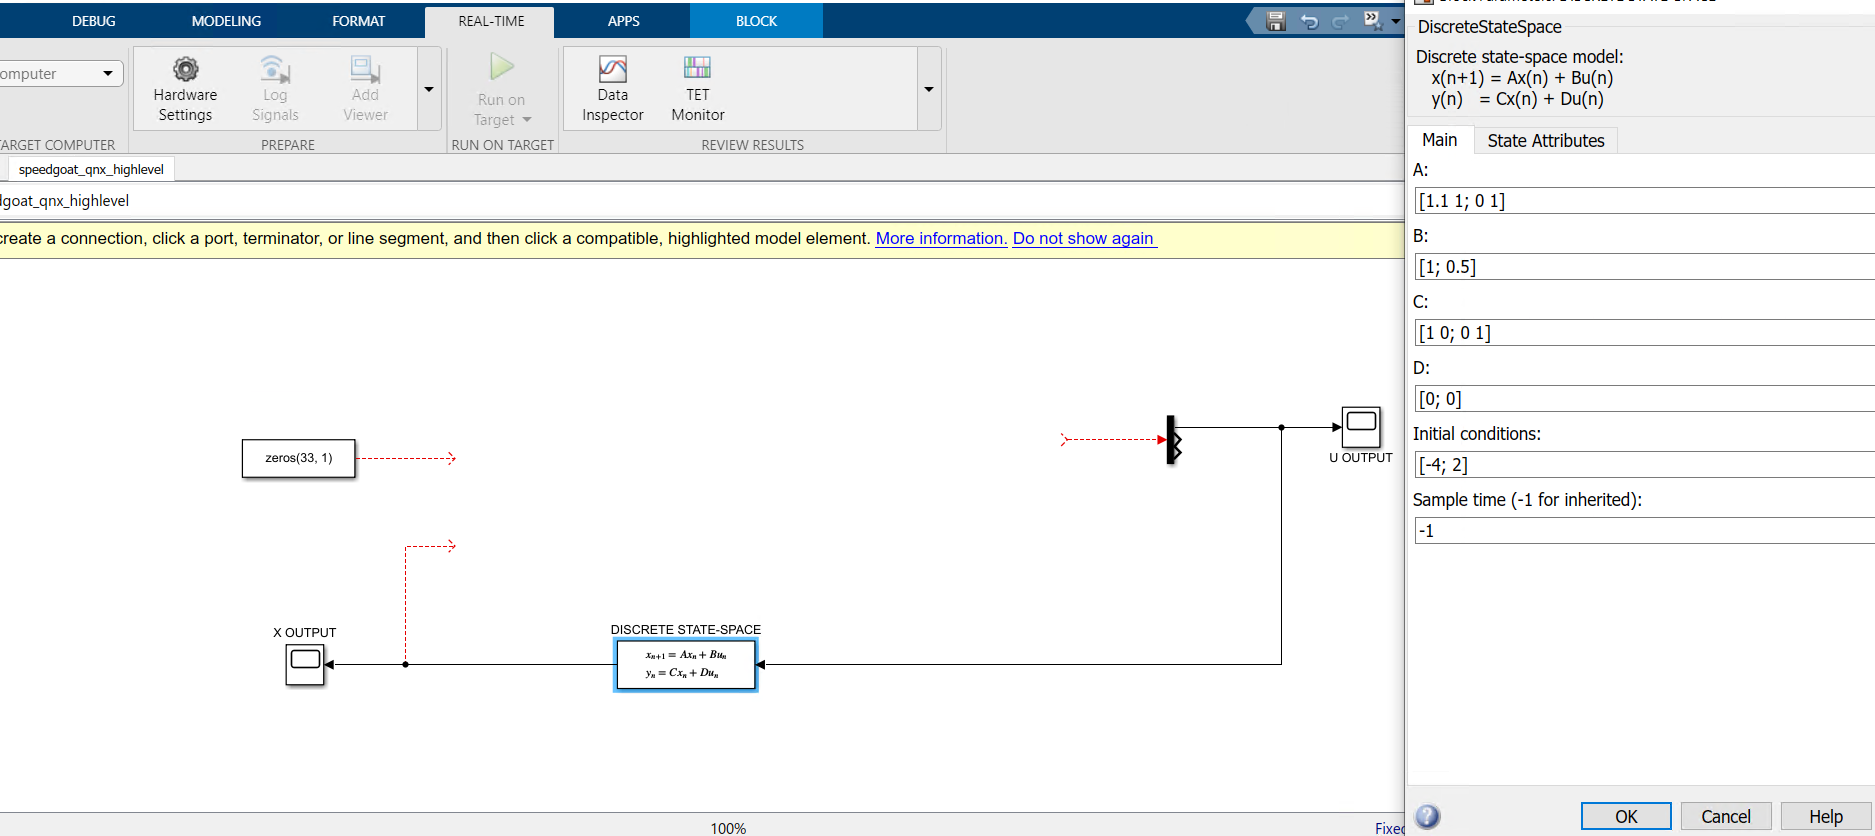Switch to the Modeling ribbon tab
This screenshot has width=1875, height=836.
click(226, 21)
